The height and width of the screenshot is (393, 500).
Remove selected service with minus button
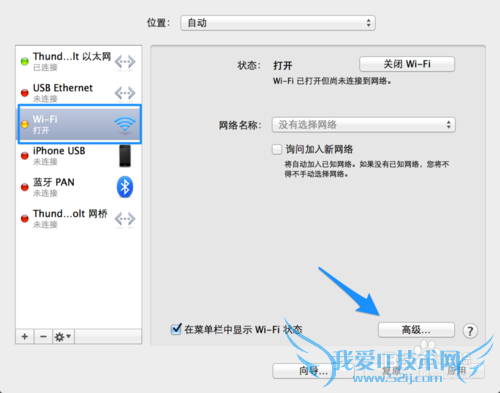click(x=43, y=337)
